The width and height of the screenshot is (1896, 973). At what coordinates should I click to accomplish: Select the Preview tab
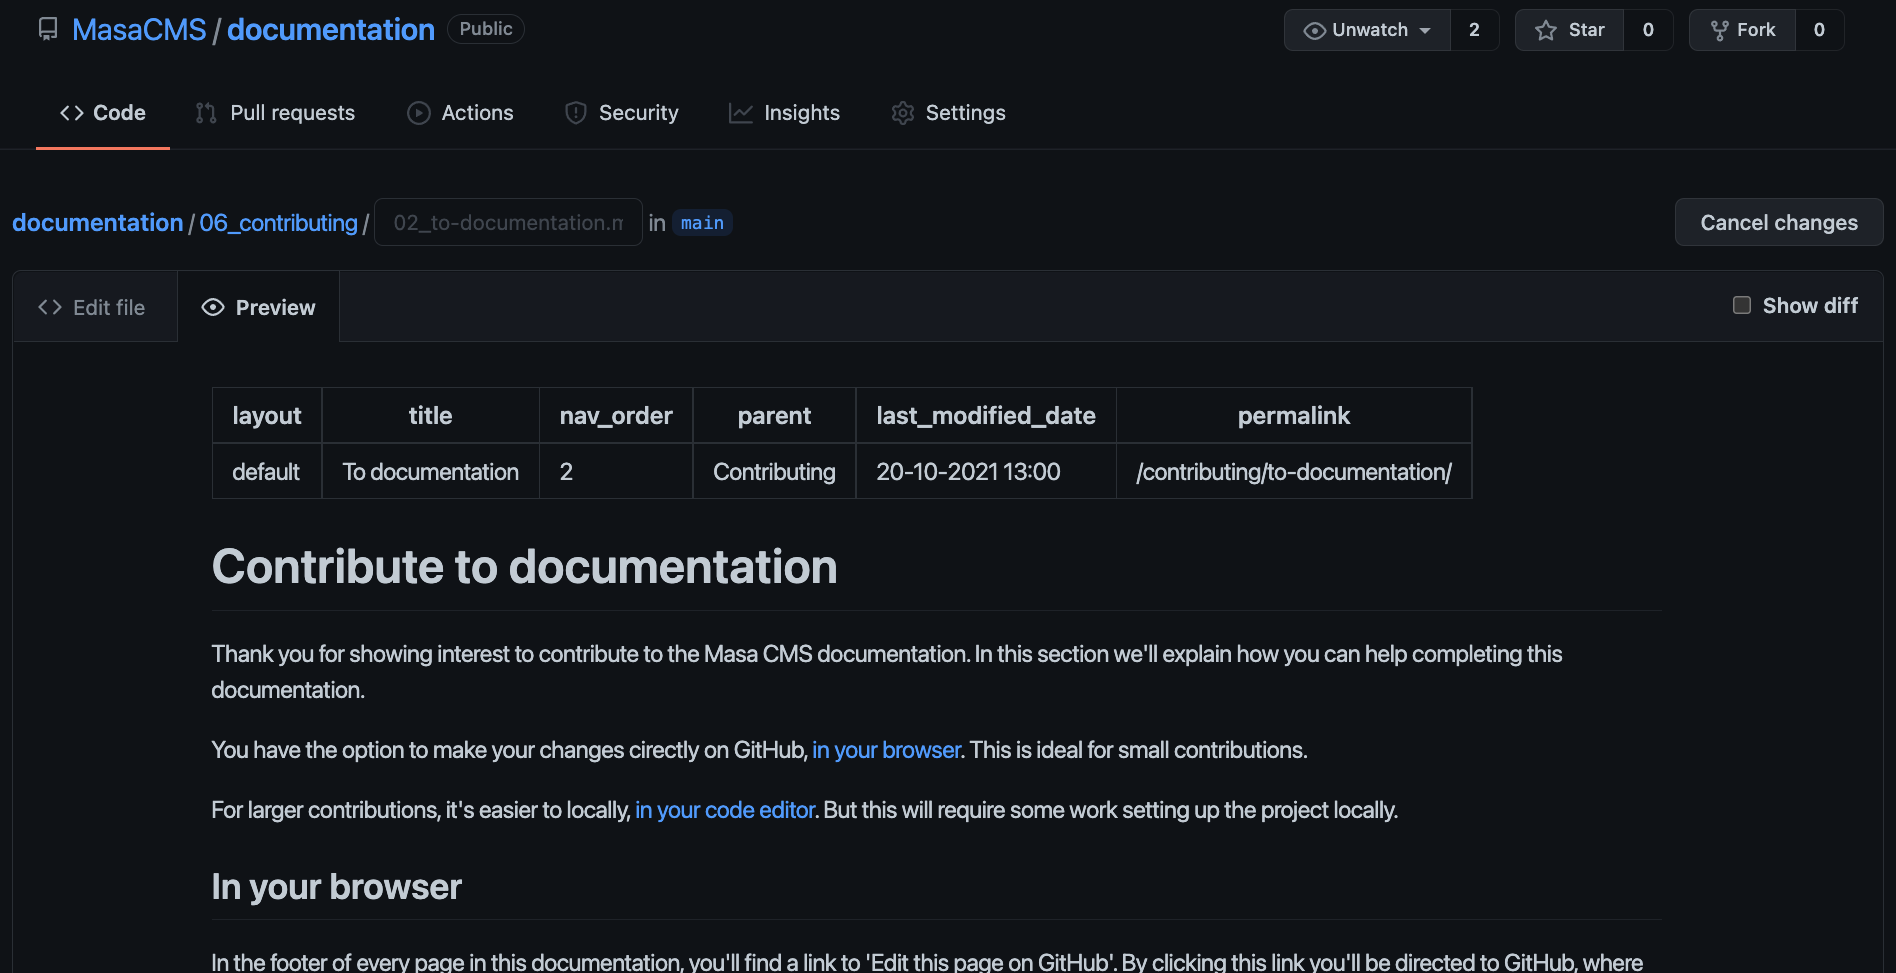pos(259,307)
